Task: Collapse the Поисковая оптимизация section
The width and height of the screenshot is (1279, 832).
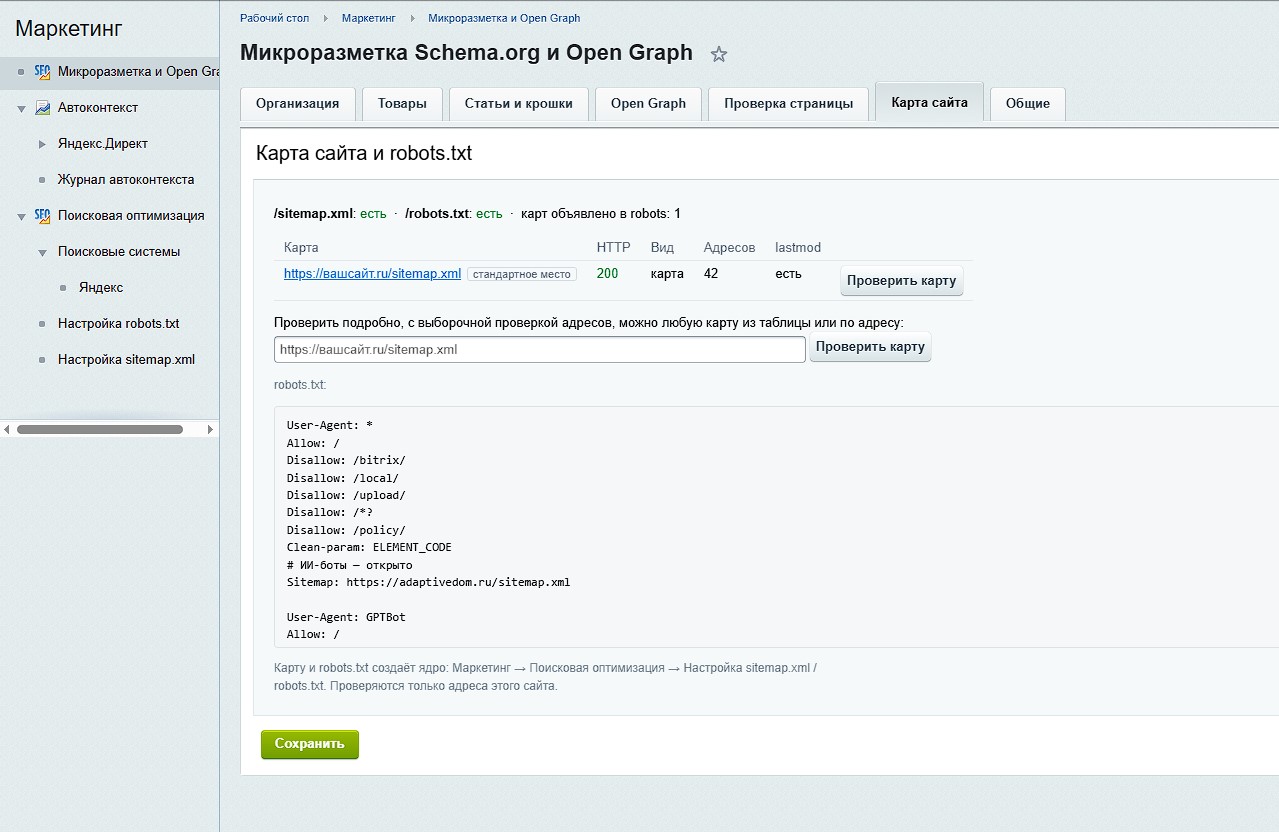Action: (x=21, y=216)
